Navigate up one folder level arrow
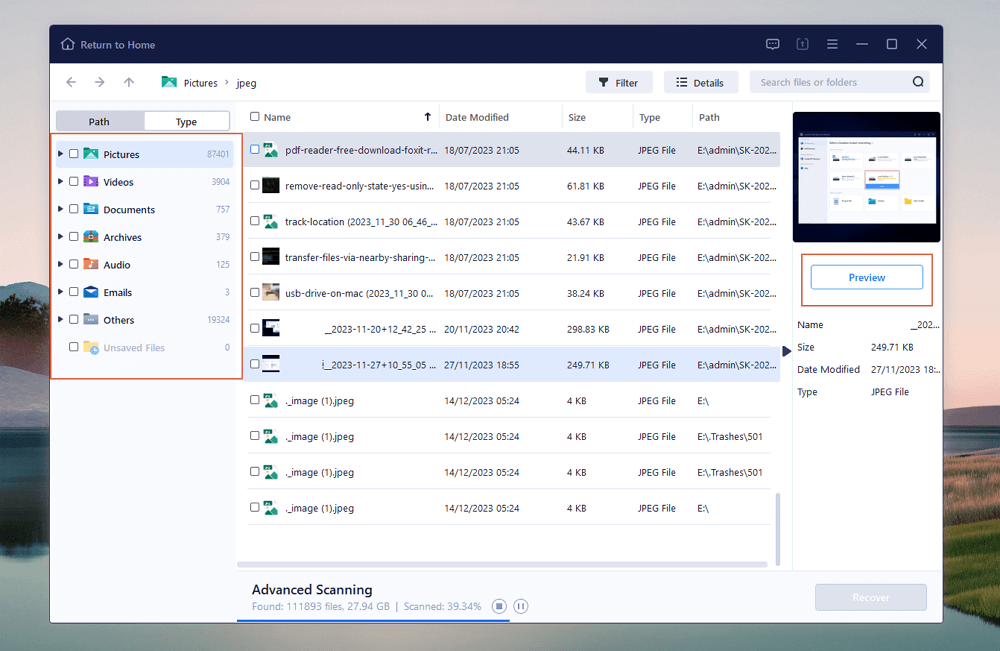 coord(128,83)
